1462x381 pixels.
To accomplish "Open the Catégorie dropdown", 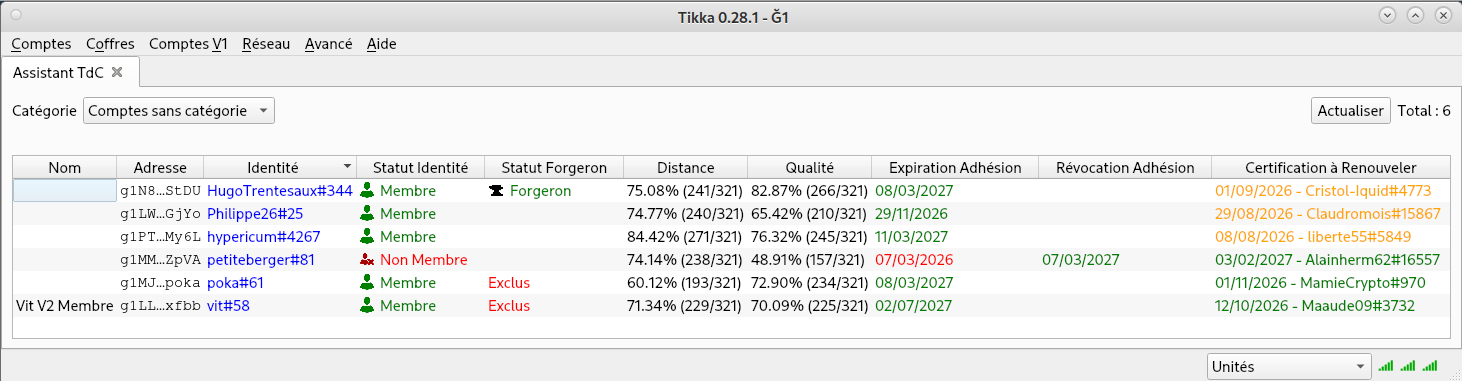I will pos(179,111).
